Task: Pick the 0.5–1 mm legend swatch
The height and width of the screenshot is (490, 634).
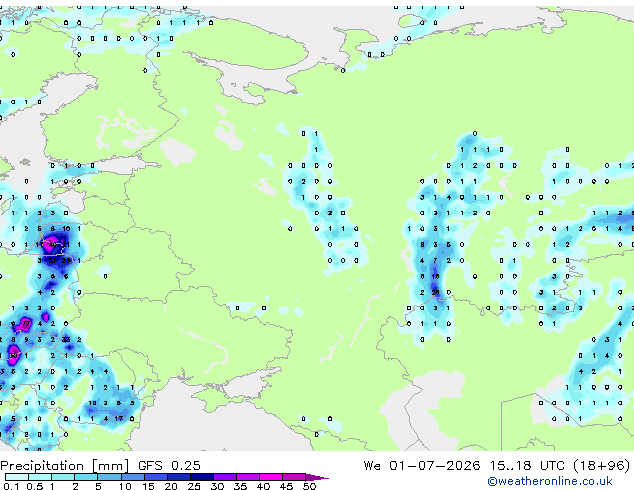Action: 40,477
